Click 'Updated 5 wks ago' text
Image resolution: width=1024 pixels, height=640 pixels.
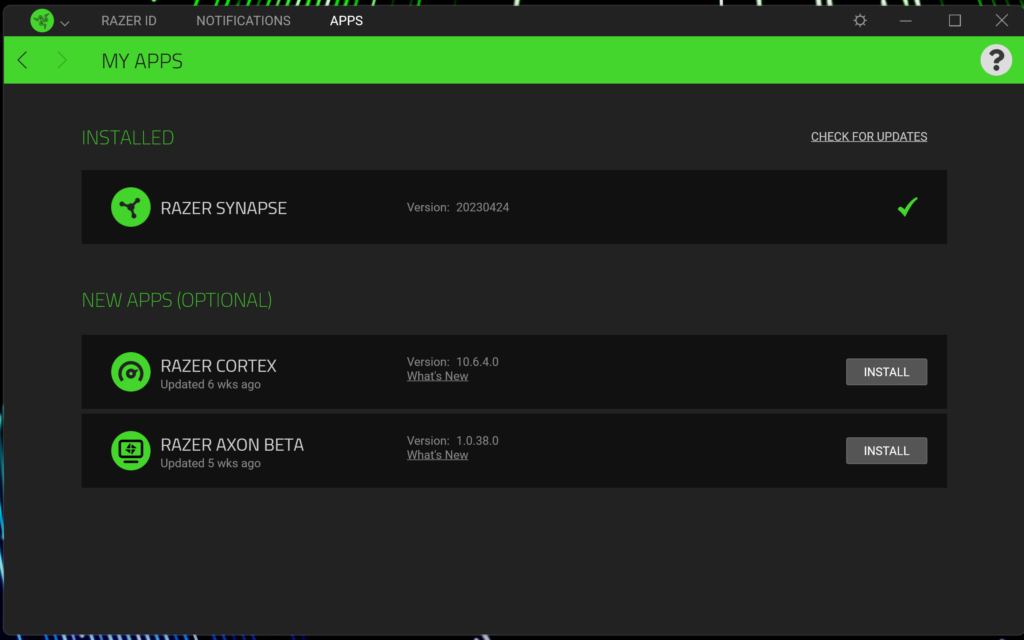(210, 464)
